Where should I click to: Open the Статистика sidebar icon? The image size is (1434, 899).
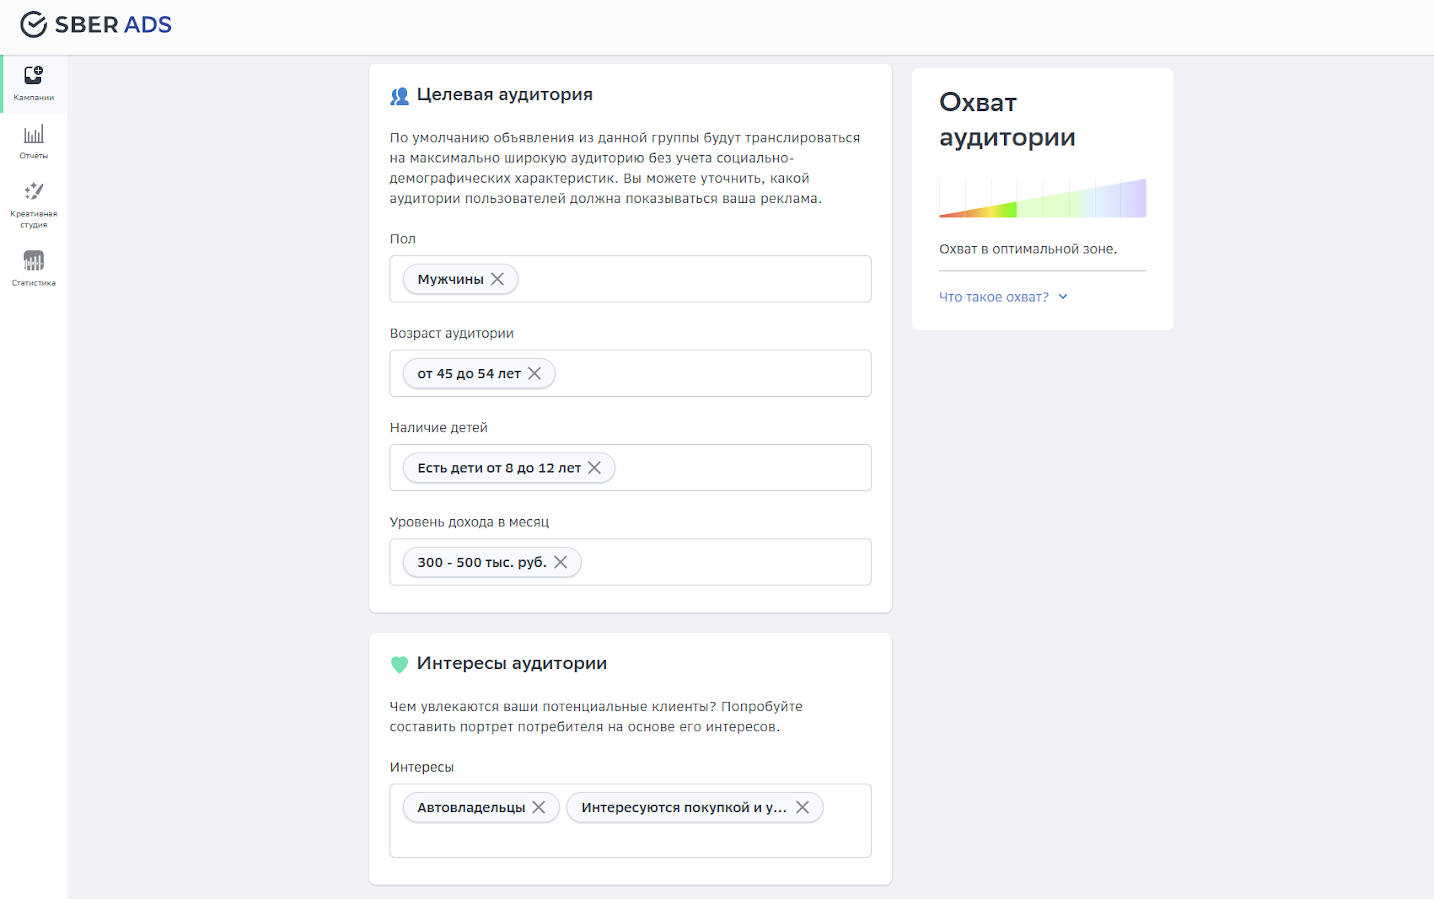click(33, 268)
